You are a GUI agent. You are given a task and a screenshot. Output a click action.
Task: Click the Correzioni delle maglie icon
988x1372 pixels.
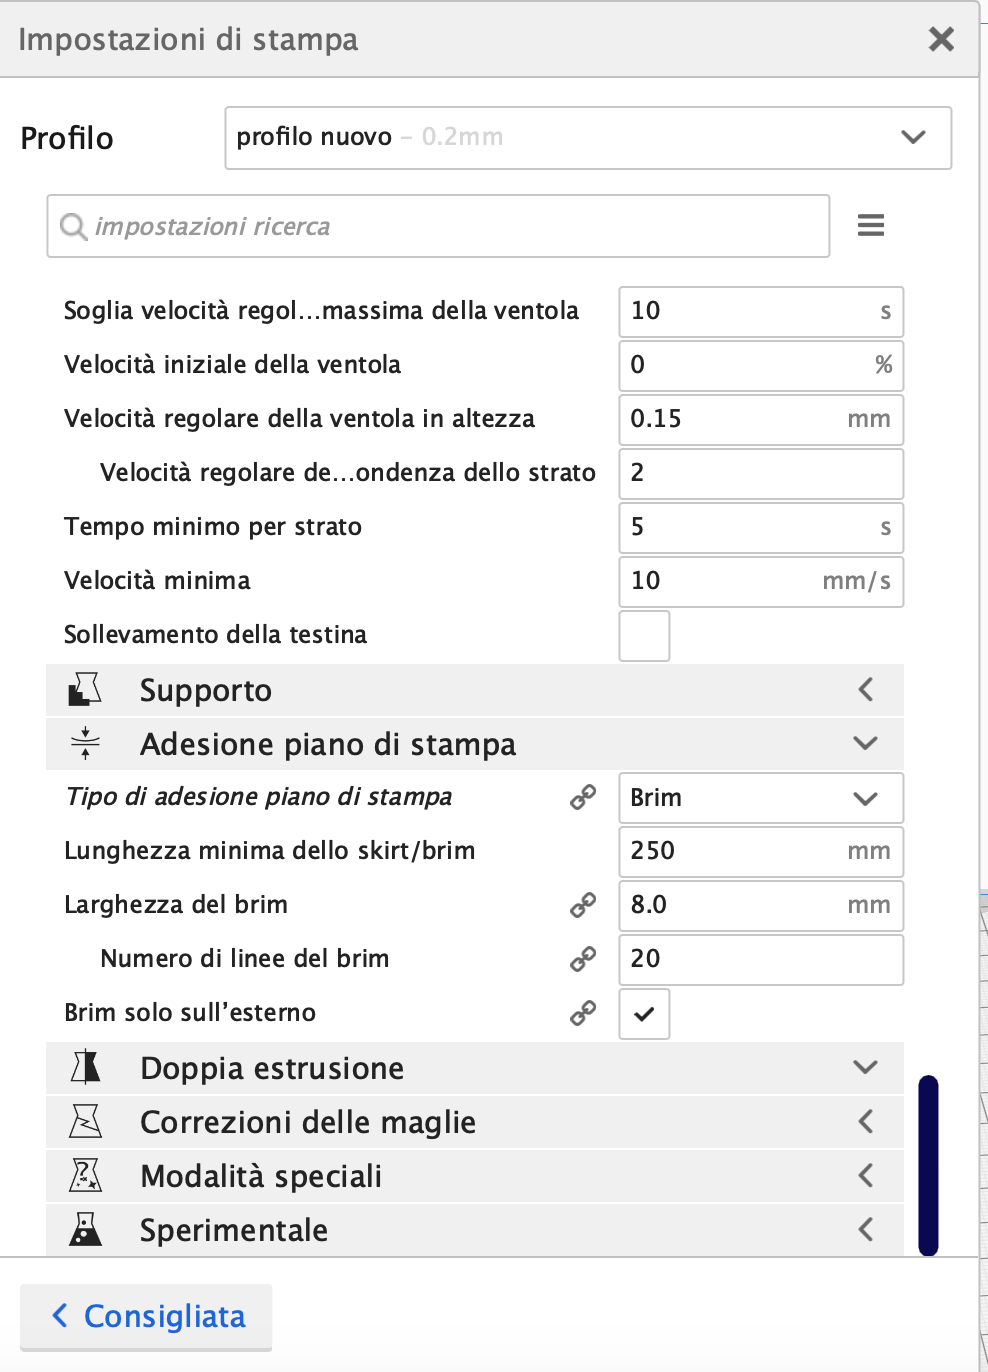[85, 1122]
